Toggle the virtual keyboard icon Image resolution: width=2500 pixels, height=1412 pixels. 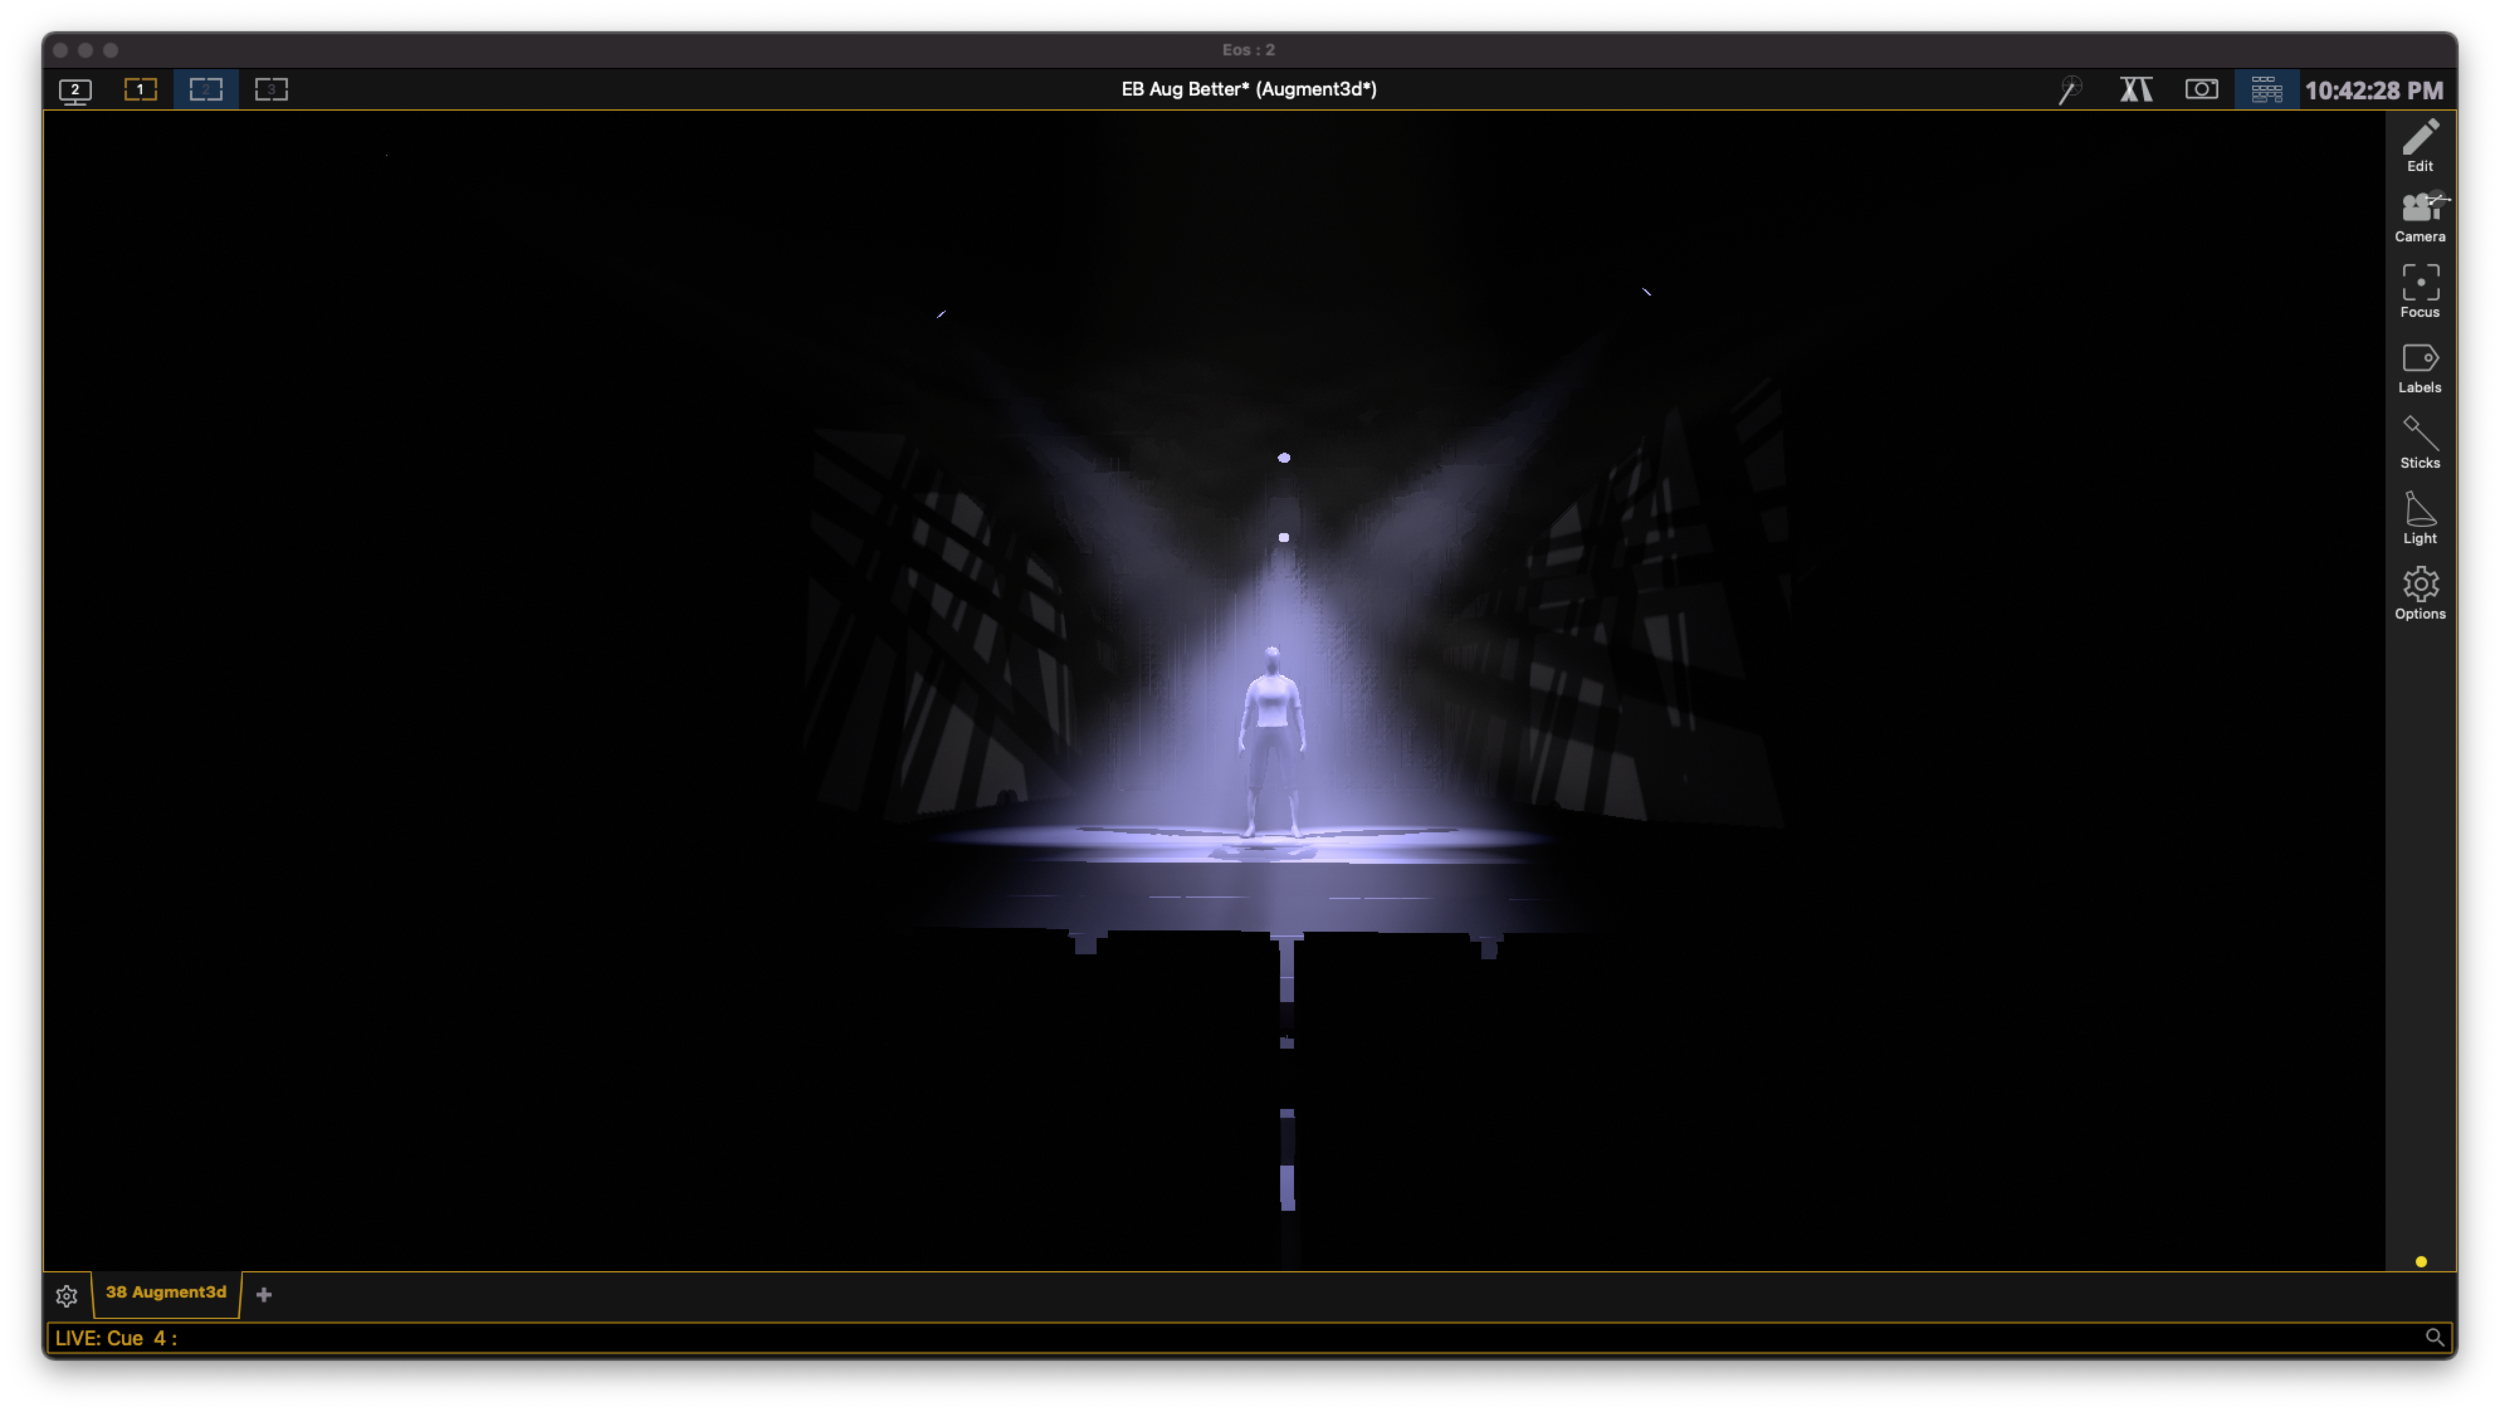[2266, 90]
